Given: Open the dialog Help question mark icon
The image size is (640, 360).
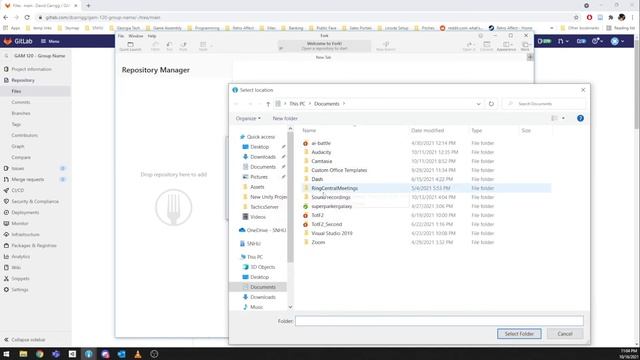Looking at the screenshot, I should tap(580, 118).
